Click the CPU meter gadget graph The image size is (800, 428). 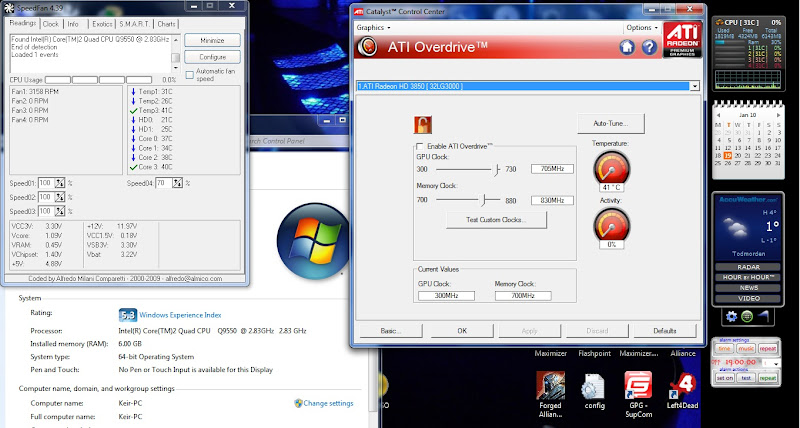748,80
